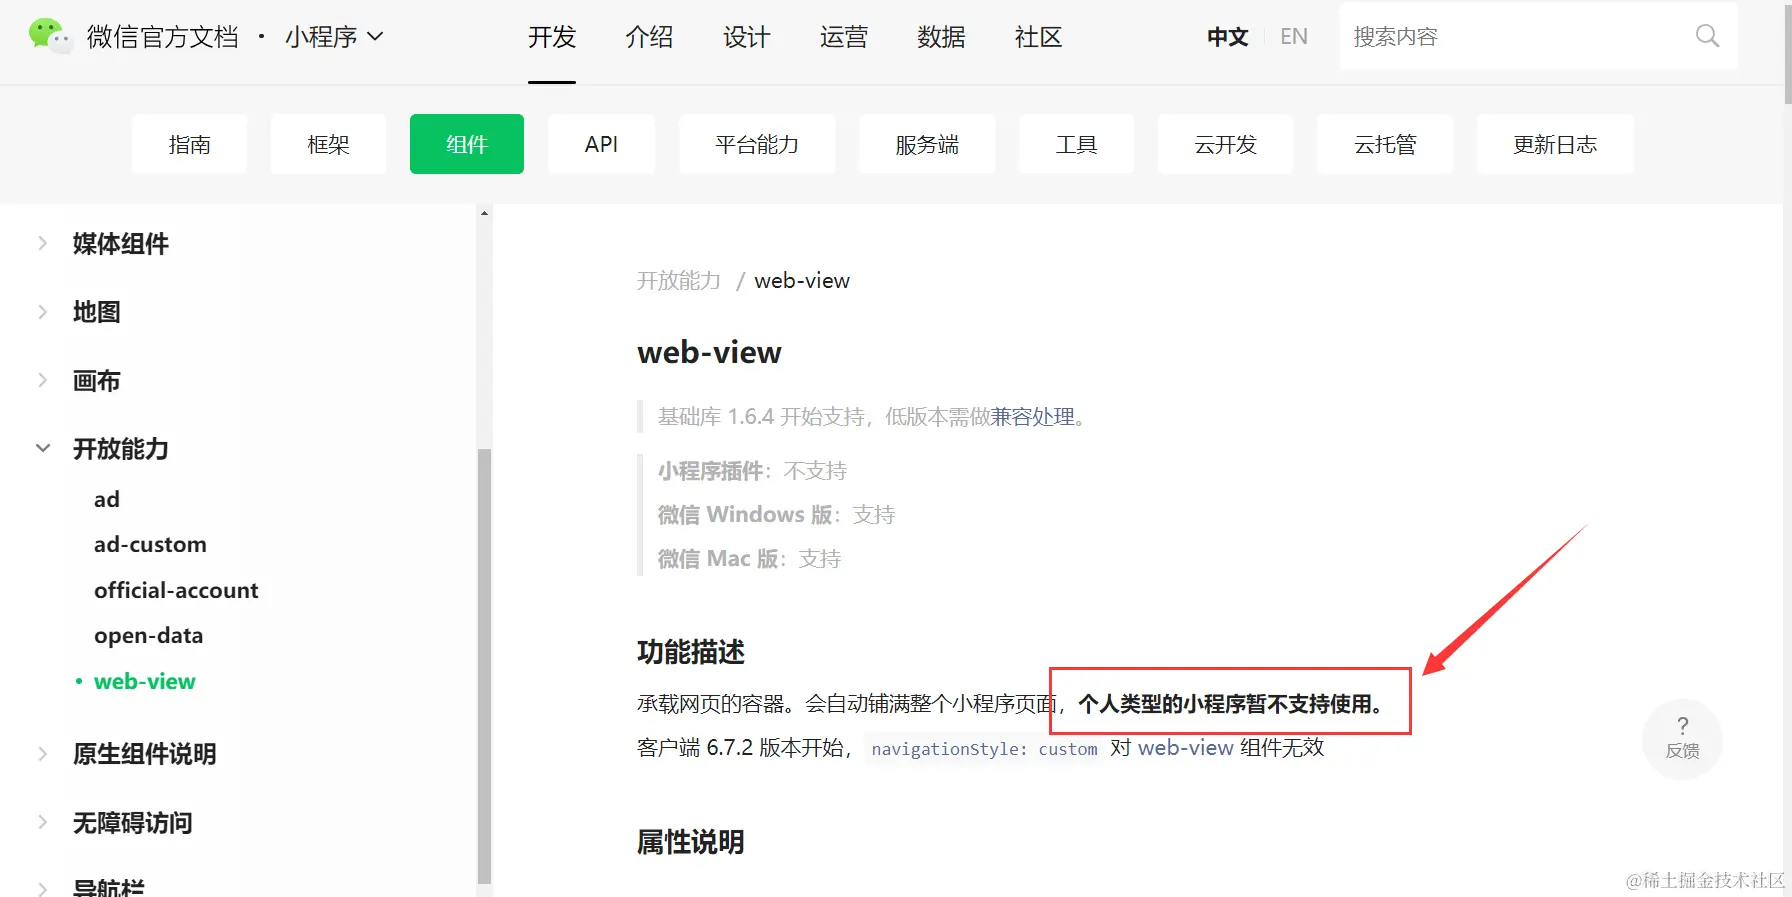Screen dimensions: 1792x897
Task: Expand the 导航栏 section chevron
Action: (42, 888)
